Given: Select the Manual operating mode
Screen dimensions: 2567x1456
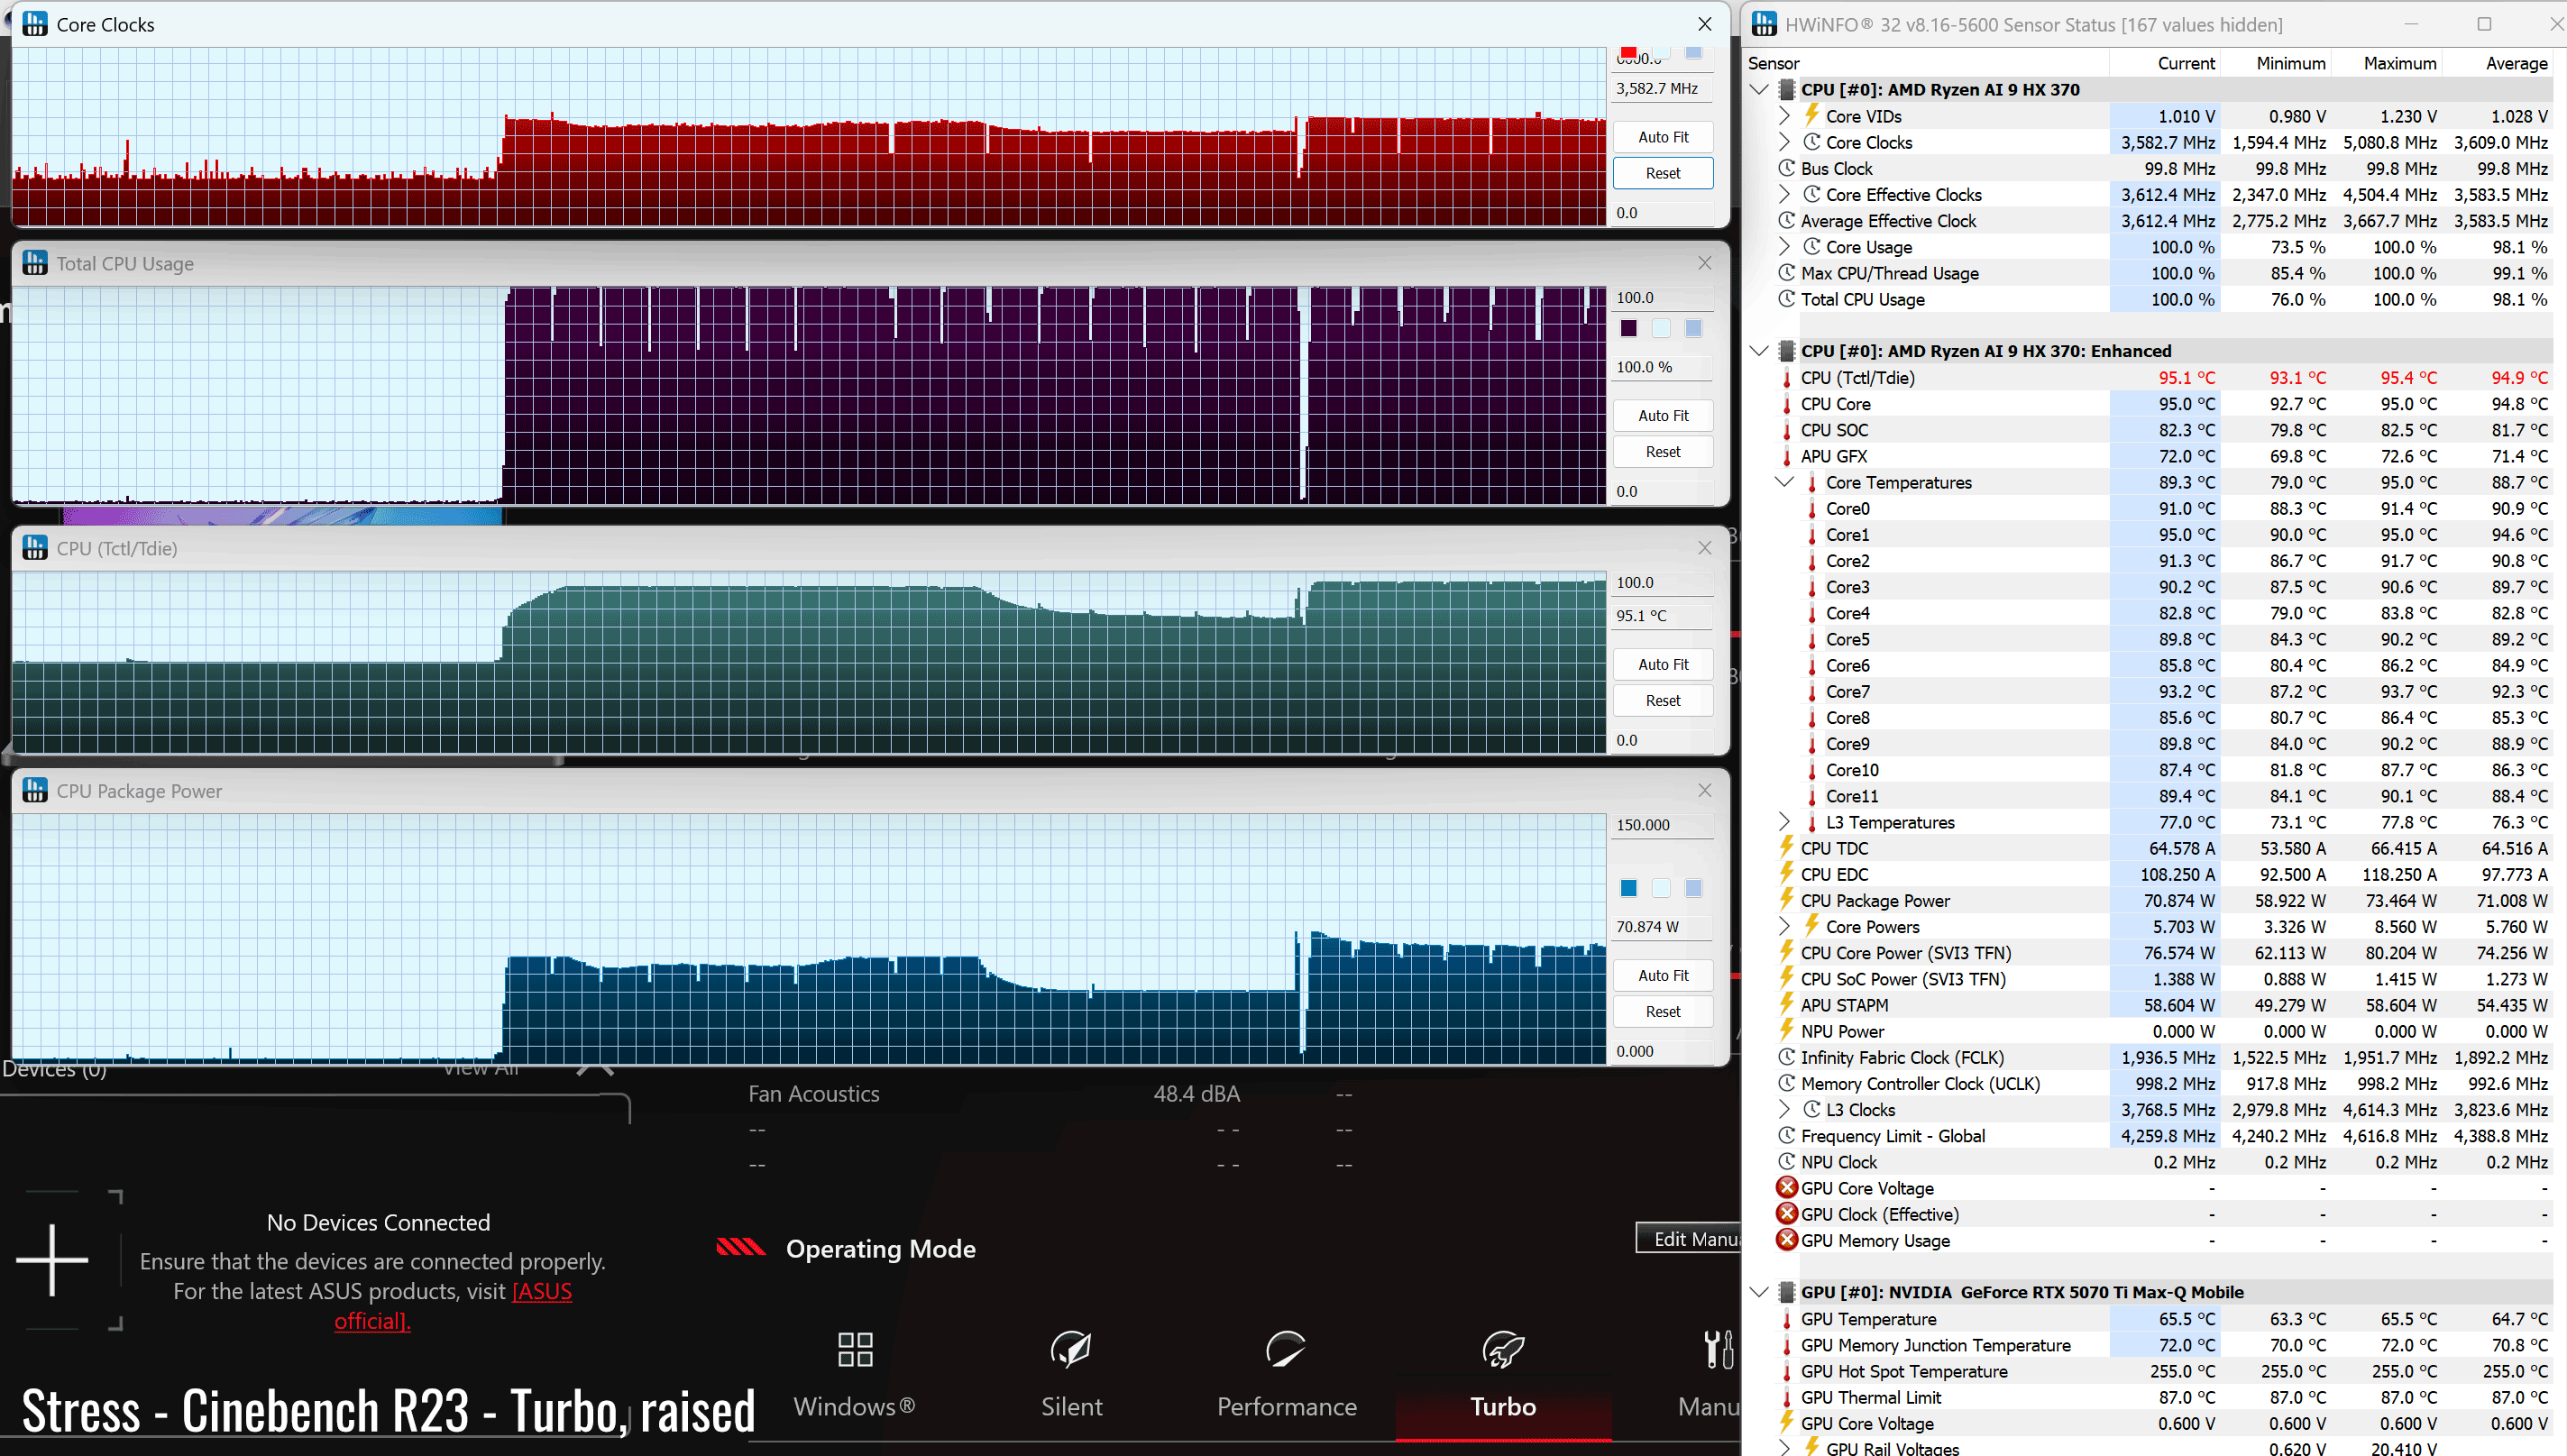Looking at the screenshot, I should [1709, 1375].
